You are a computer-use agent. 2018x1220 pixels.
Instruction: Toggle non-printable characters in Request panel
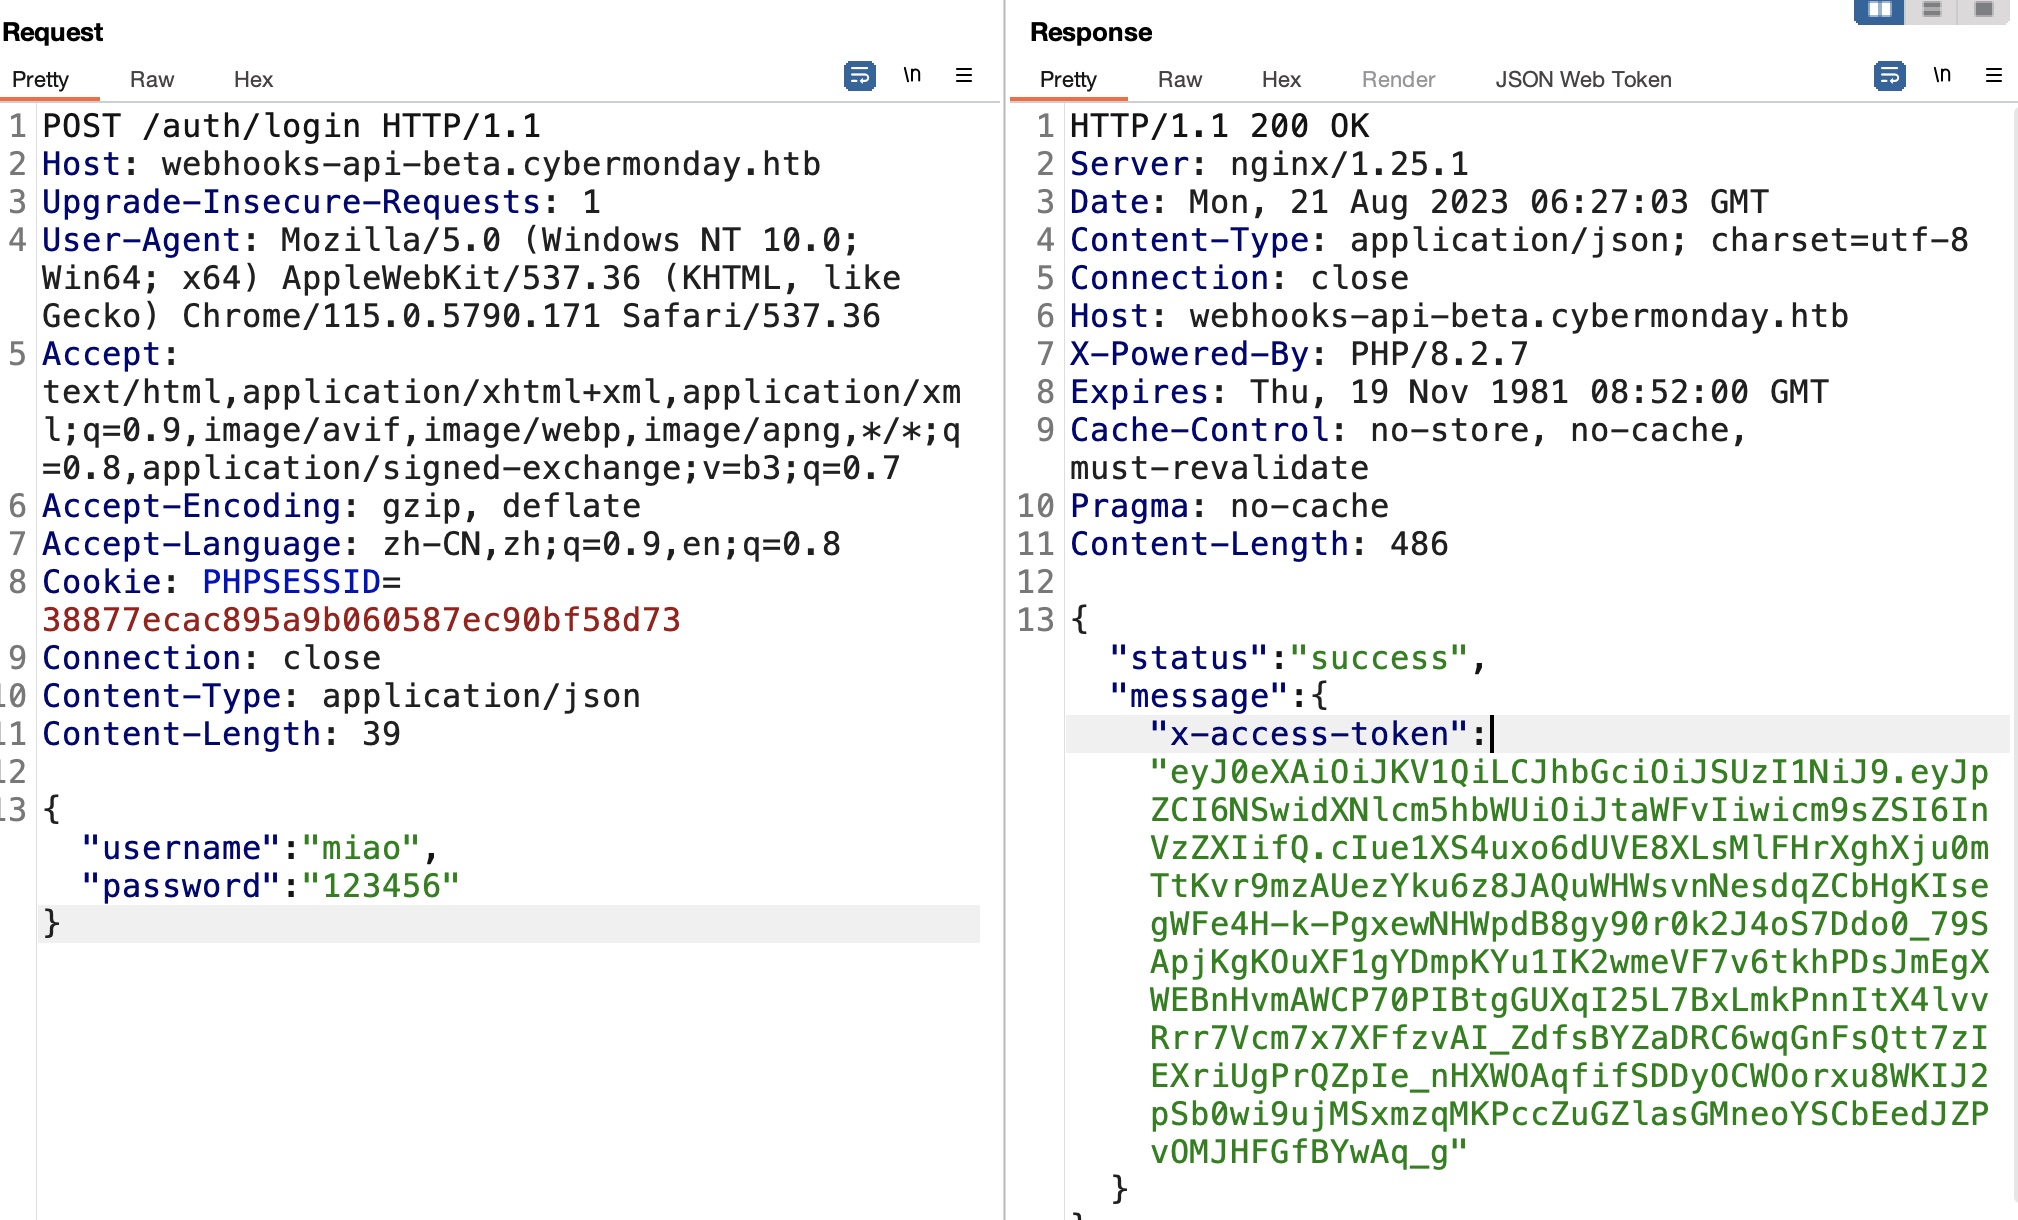click(912, 76)
